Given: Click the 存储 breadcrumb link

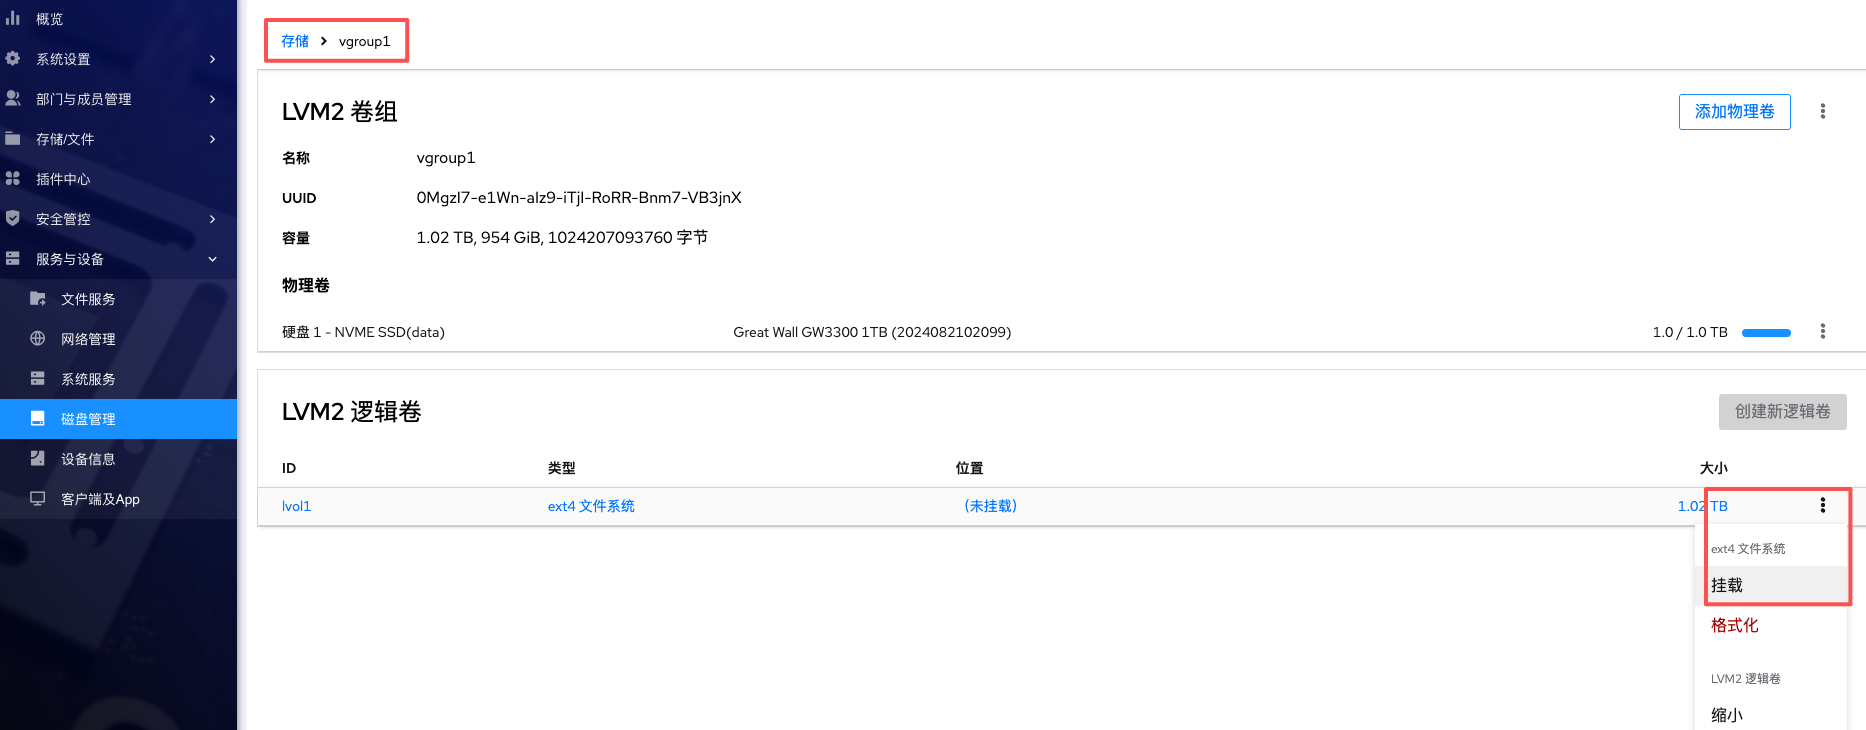Looking at the screenshot, I should pos(295,41).
